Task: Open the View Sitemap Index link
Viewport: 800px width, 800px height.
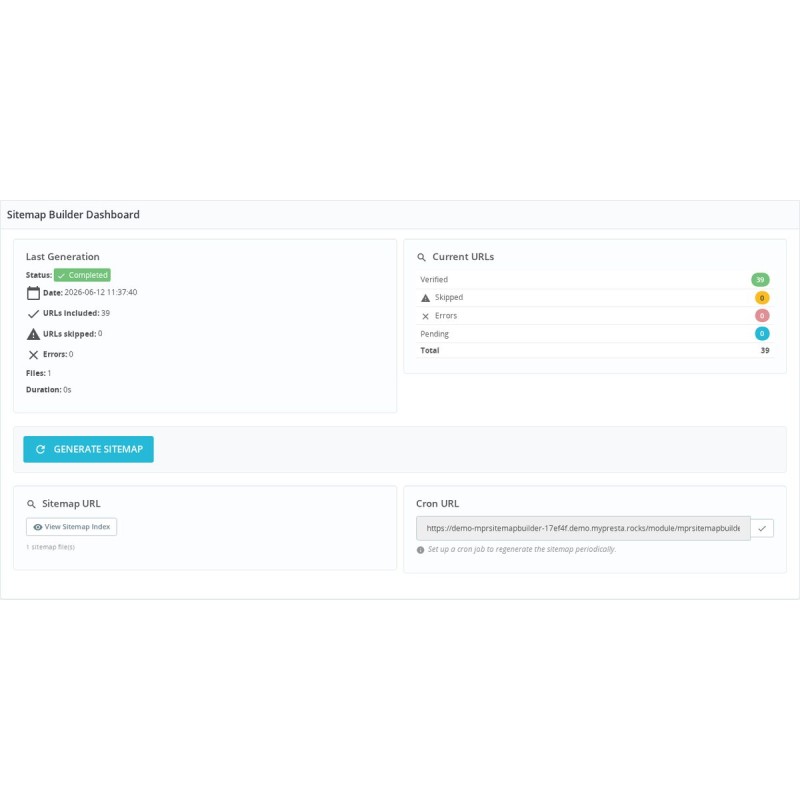Action: click(x=71, y=527)
